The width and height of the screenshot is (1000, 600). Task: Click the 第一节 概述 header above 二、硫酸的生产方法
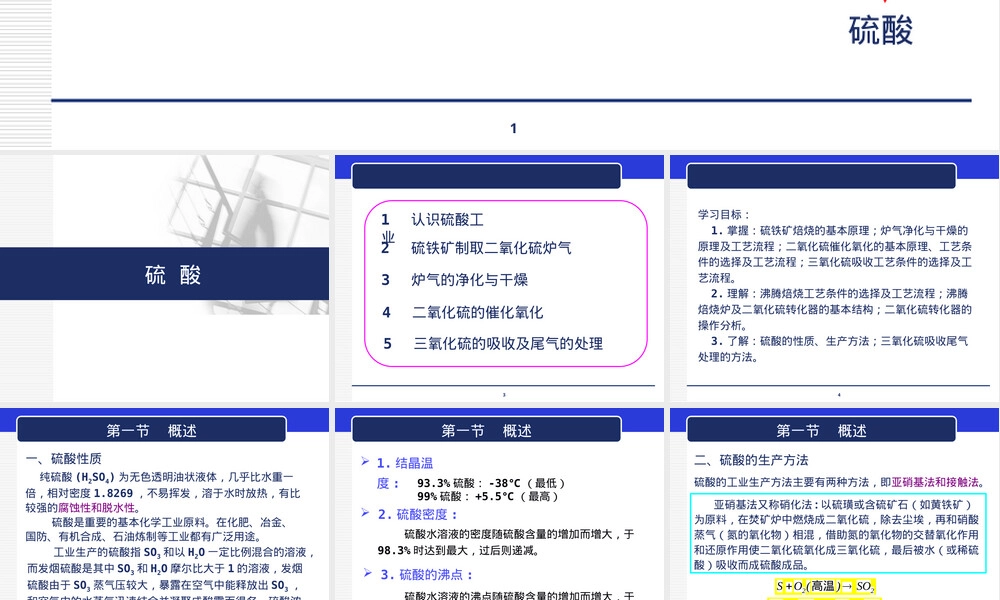tap(821, 431)
